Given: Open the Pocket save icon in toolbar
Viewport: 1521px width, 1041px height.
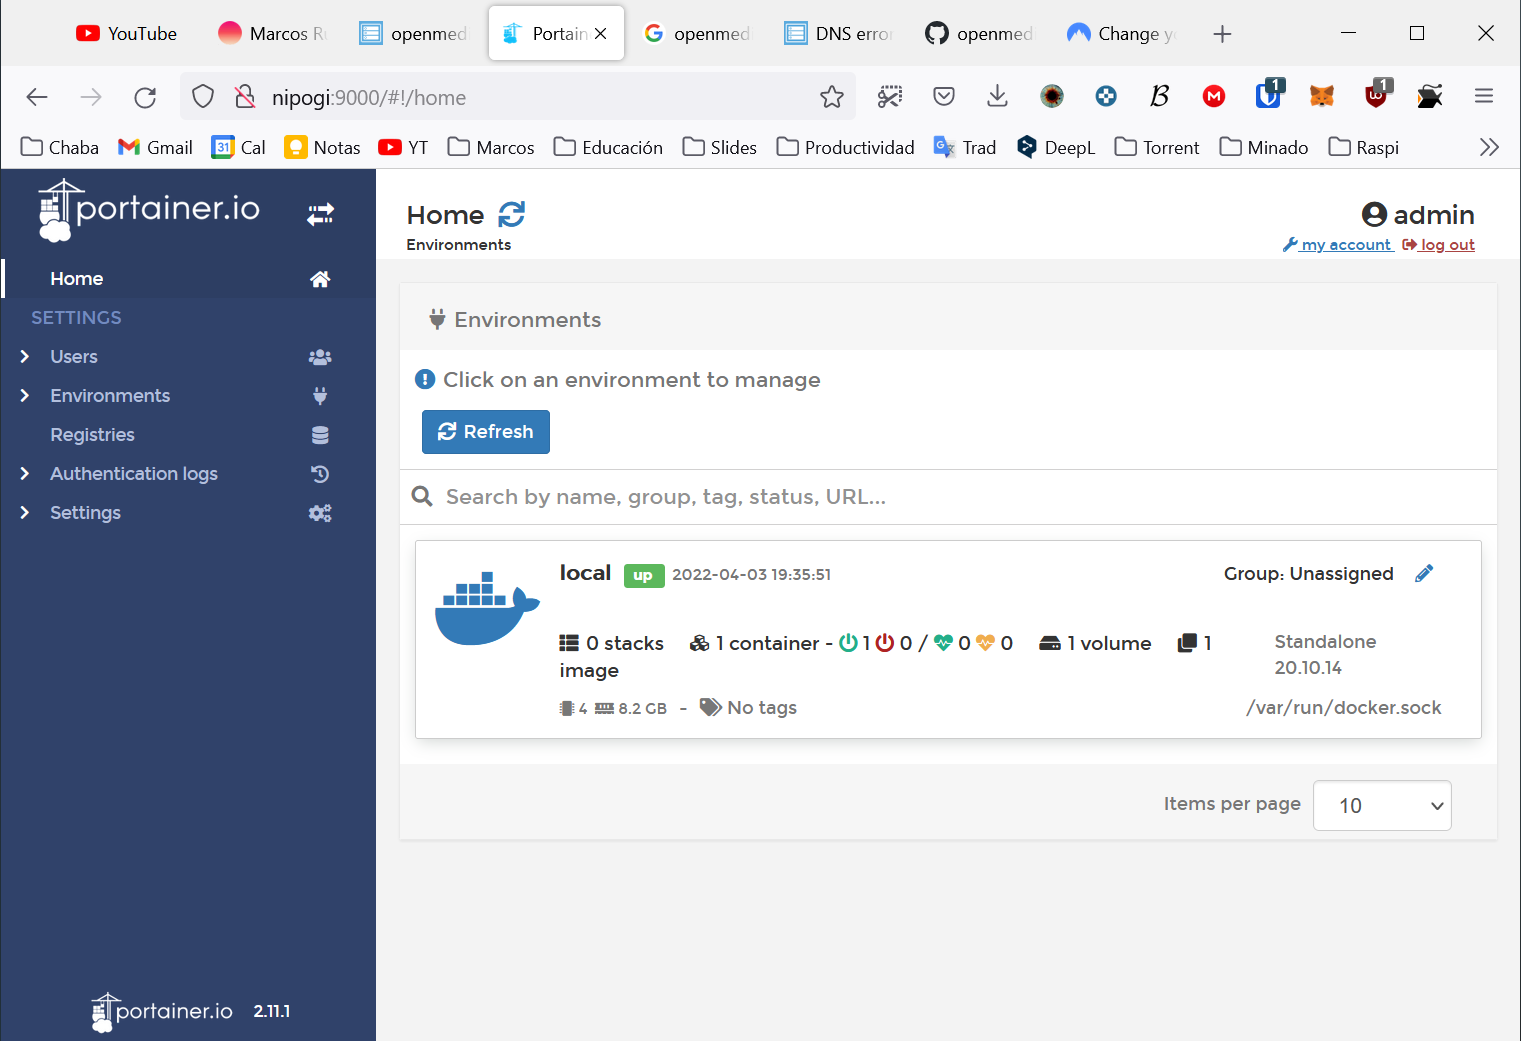Looking at the screenshot, I should pos(943,97).
